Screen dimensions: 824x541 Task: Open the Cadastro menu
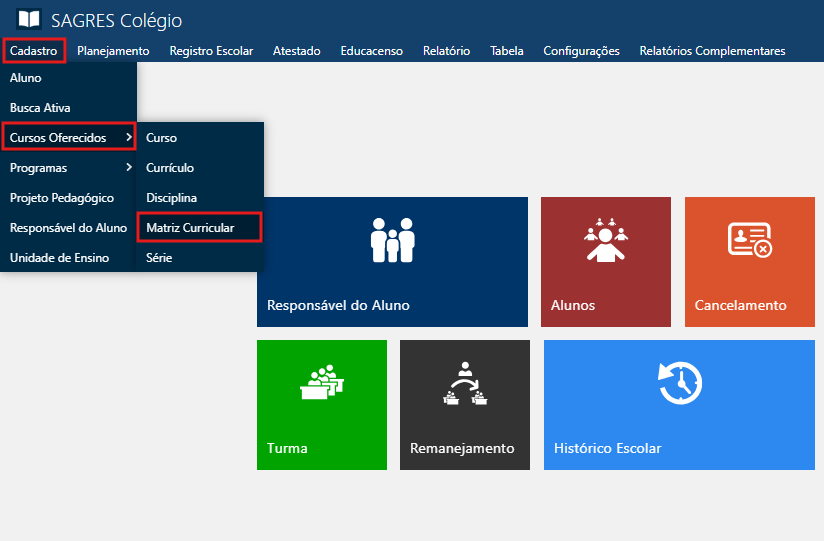pos(33,51)
